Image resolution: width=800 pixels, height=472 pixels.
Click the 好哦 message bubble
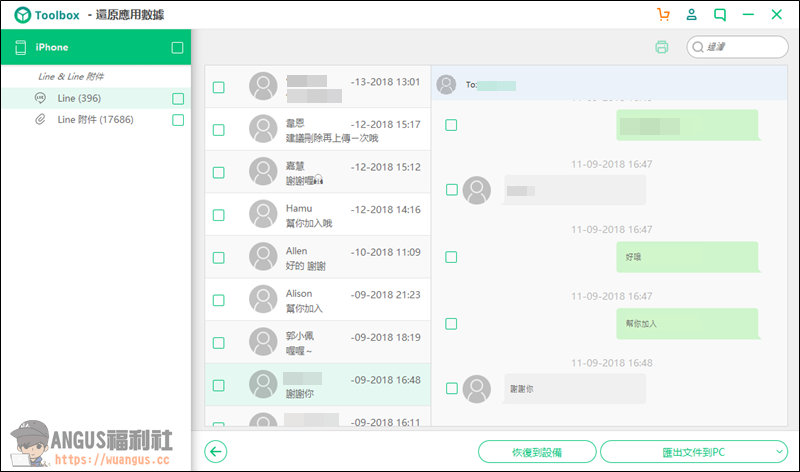688,257
